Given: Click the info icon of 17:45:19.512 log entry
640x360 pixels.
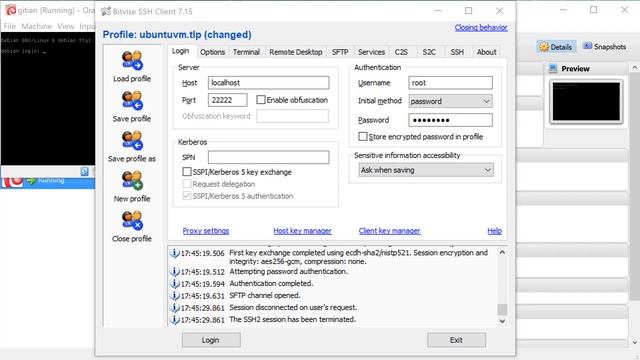Looking at the screenshot, I should coord(174,271).
